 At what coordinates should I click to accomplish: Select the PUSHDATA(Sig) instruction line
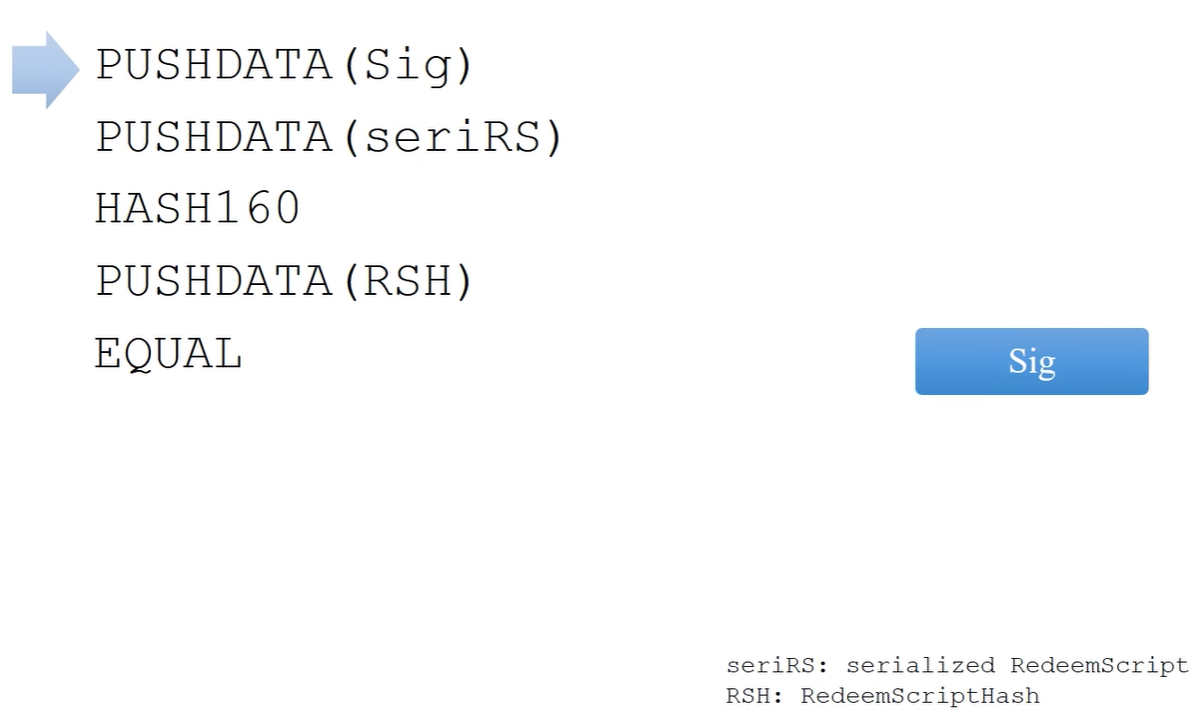284,65
